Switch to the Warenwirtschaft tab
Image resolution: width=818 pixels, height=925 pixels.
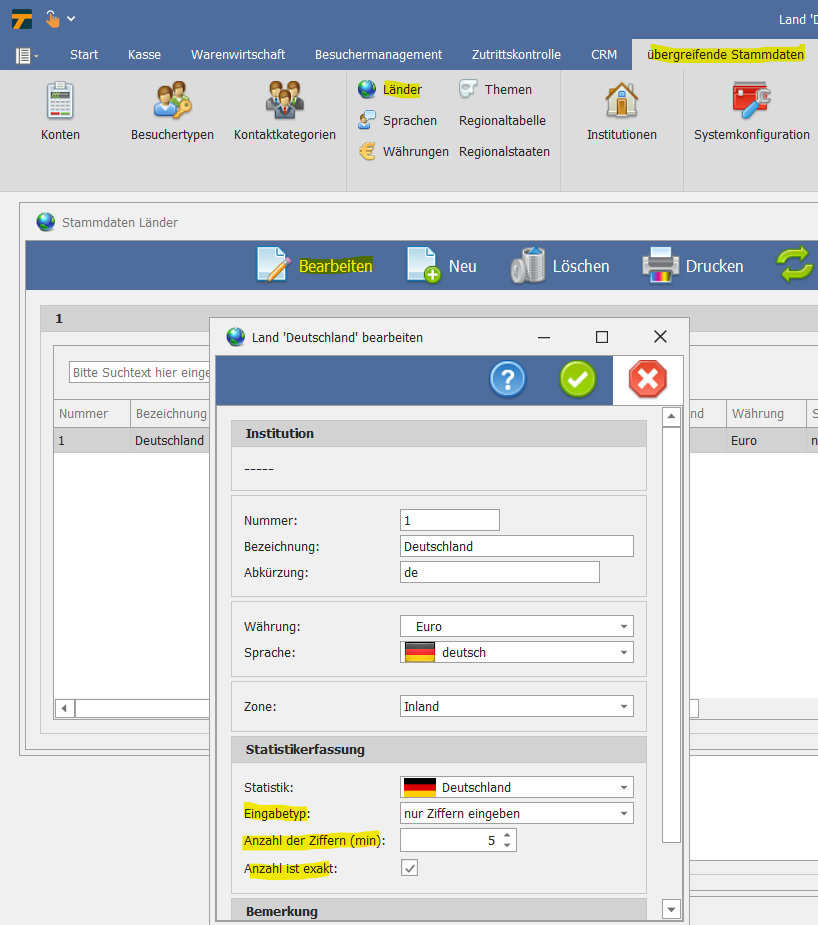coord(238,55)
